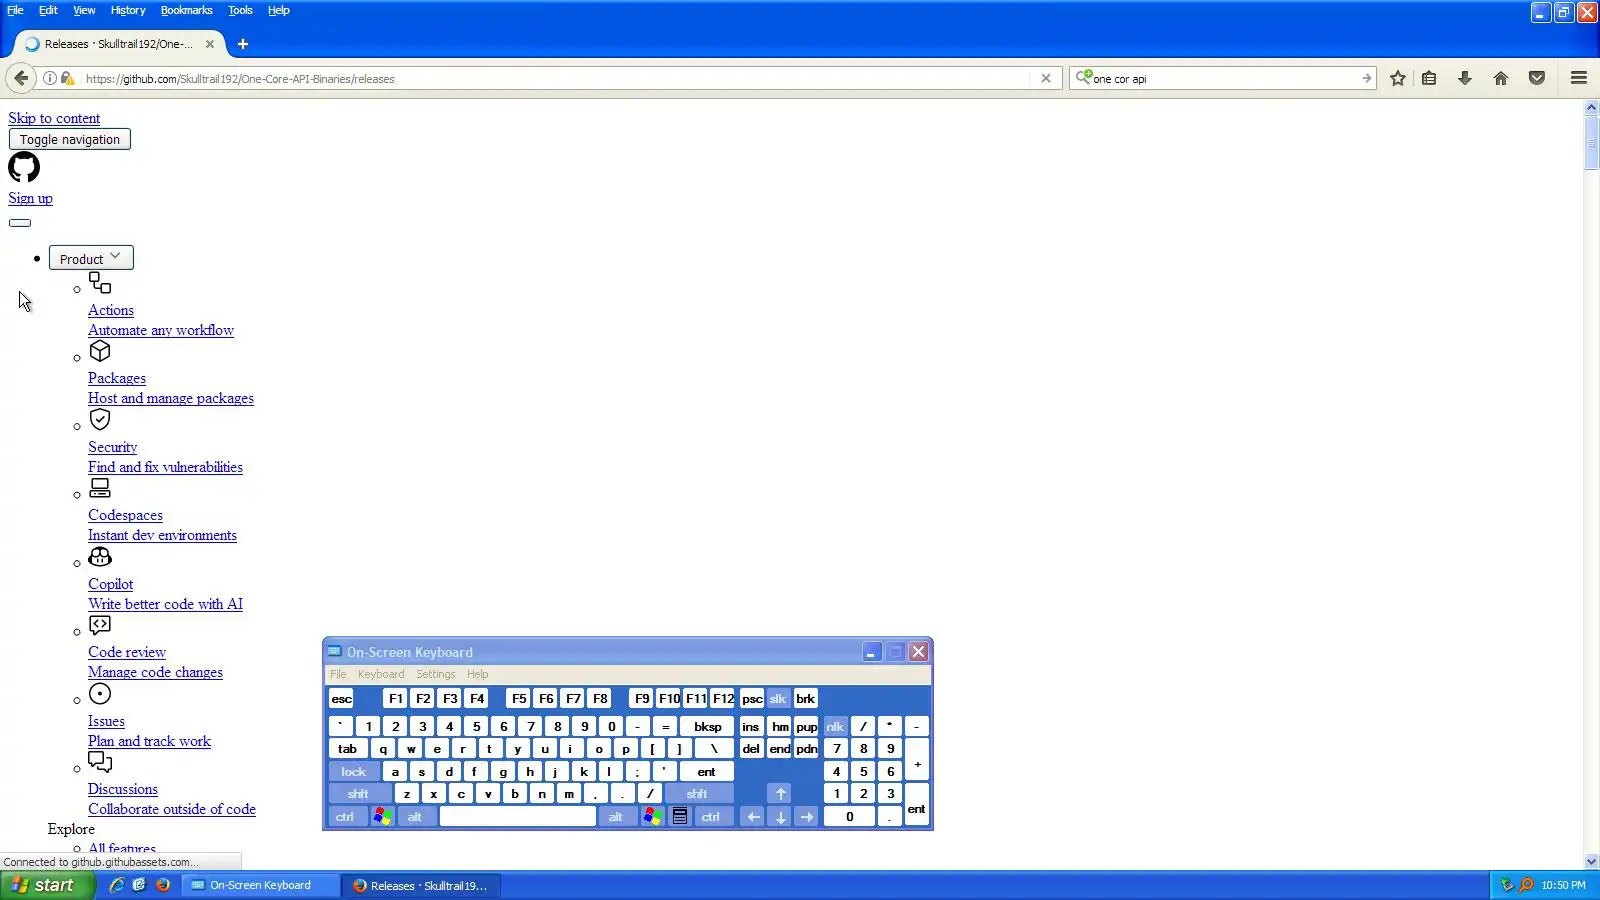Open the downloads arrow icon

[1465, 78]
